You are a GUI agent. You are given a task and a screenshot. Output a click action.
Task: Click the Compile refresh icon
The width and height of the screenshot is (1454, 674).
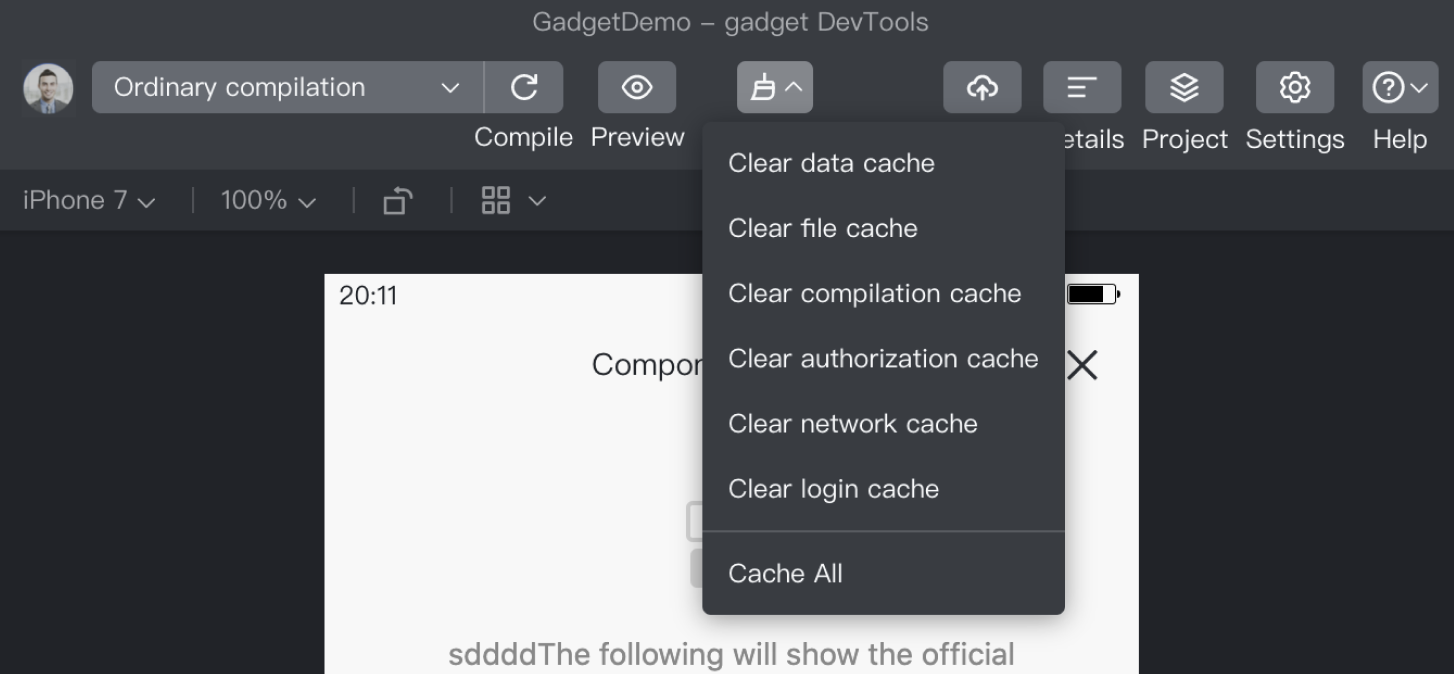(x=524, y=87)
